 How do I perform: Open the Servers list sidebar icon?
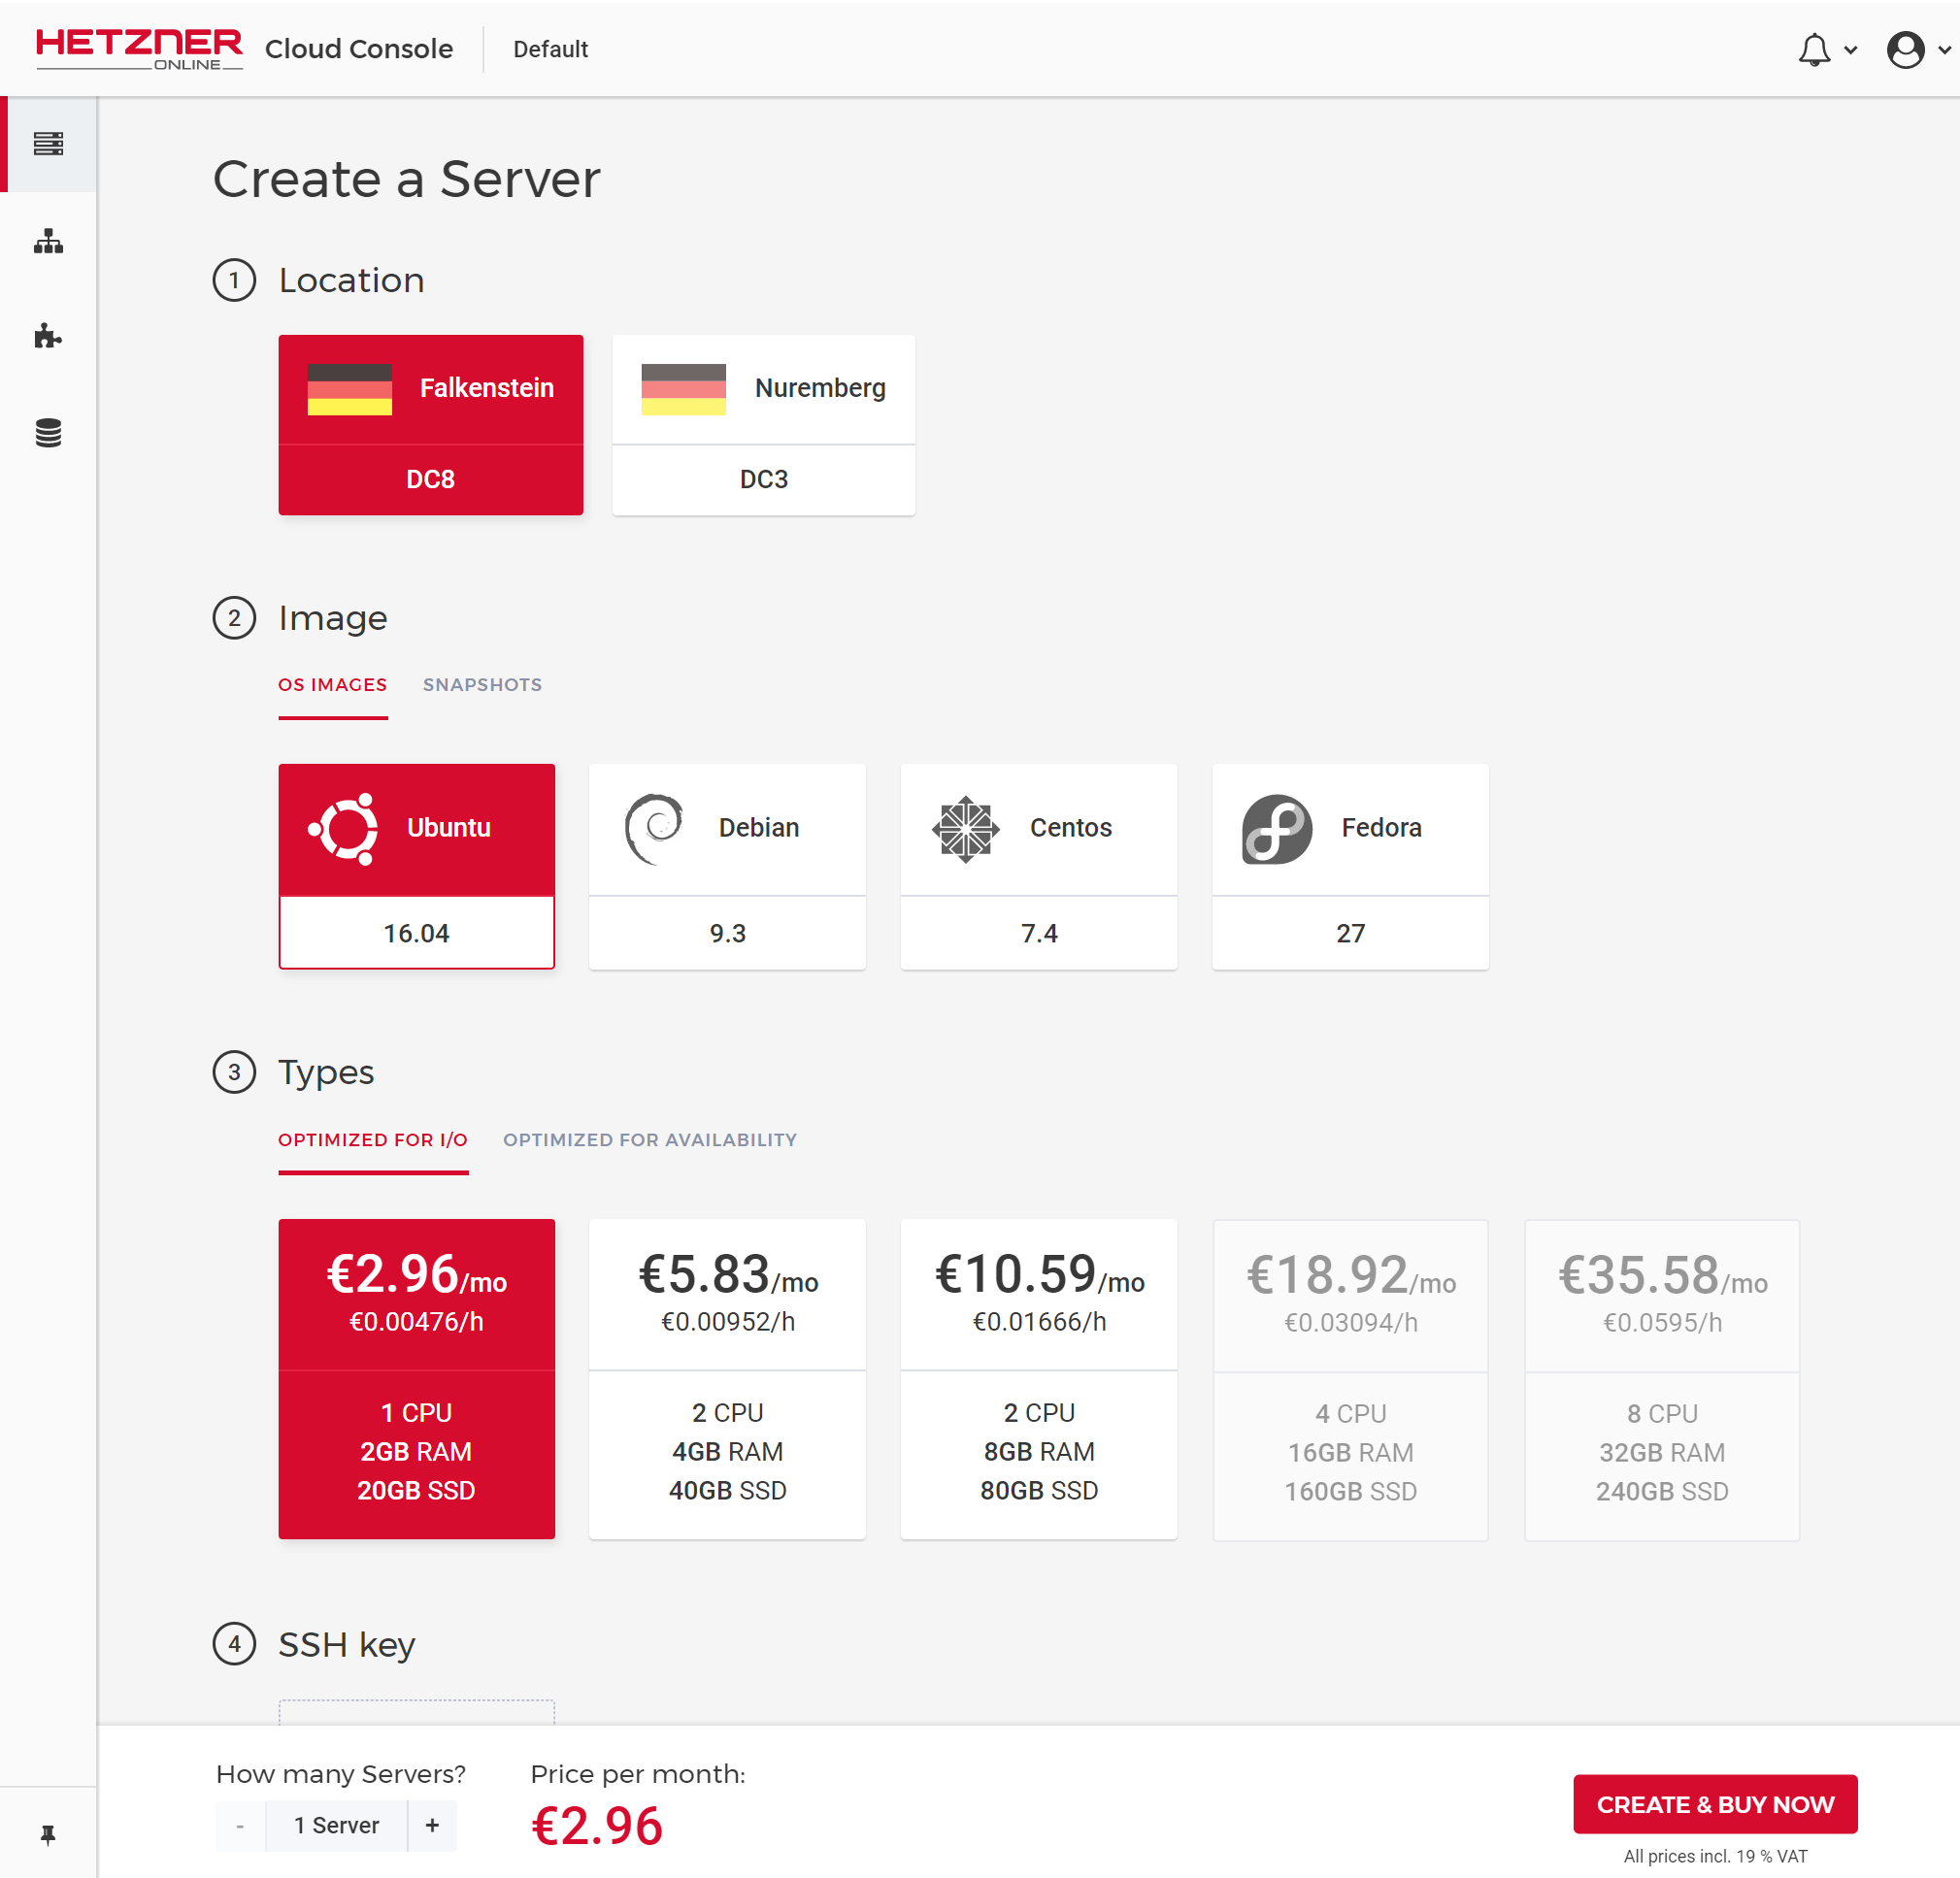click(x=48, y=144)
